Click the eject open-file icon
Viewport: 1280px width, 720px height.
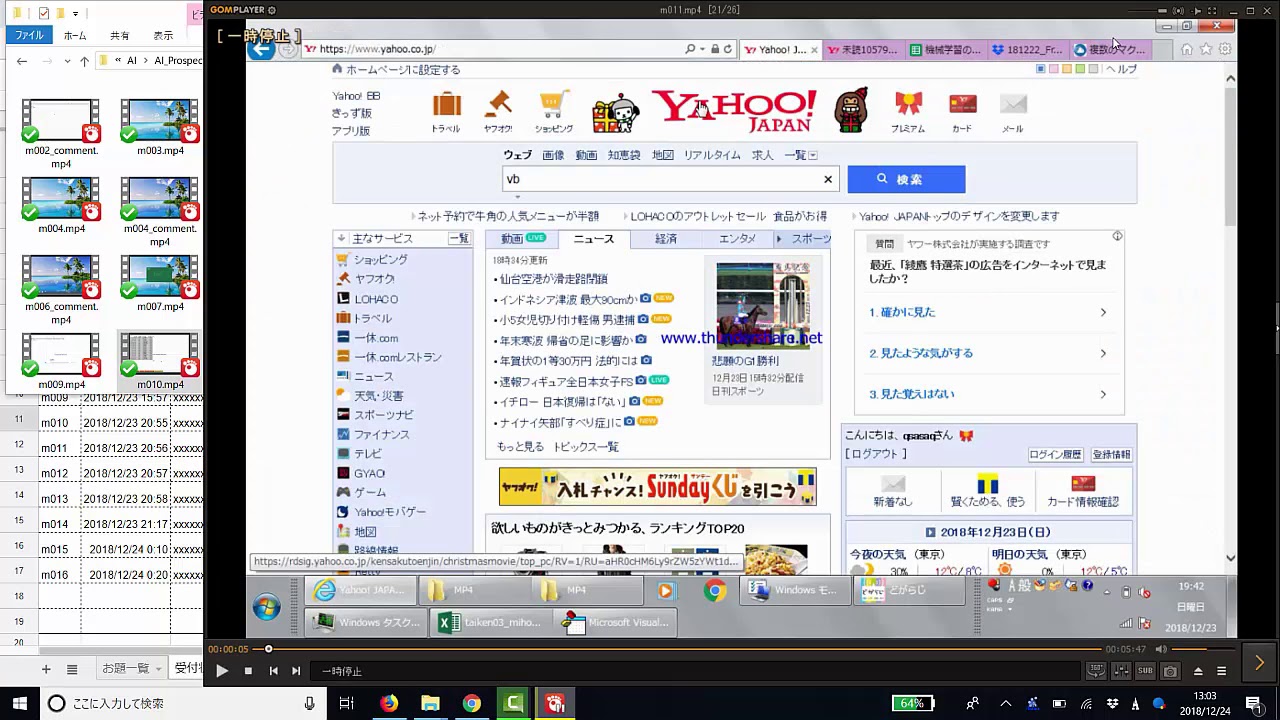(1200, 671)
